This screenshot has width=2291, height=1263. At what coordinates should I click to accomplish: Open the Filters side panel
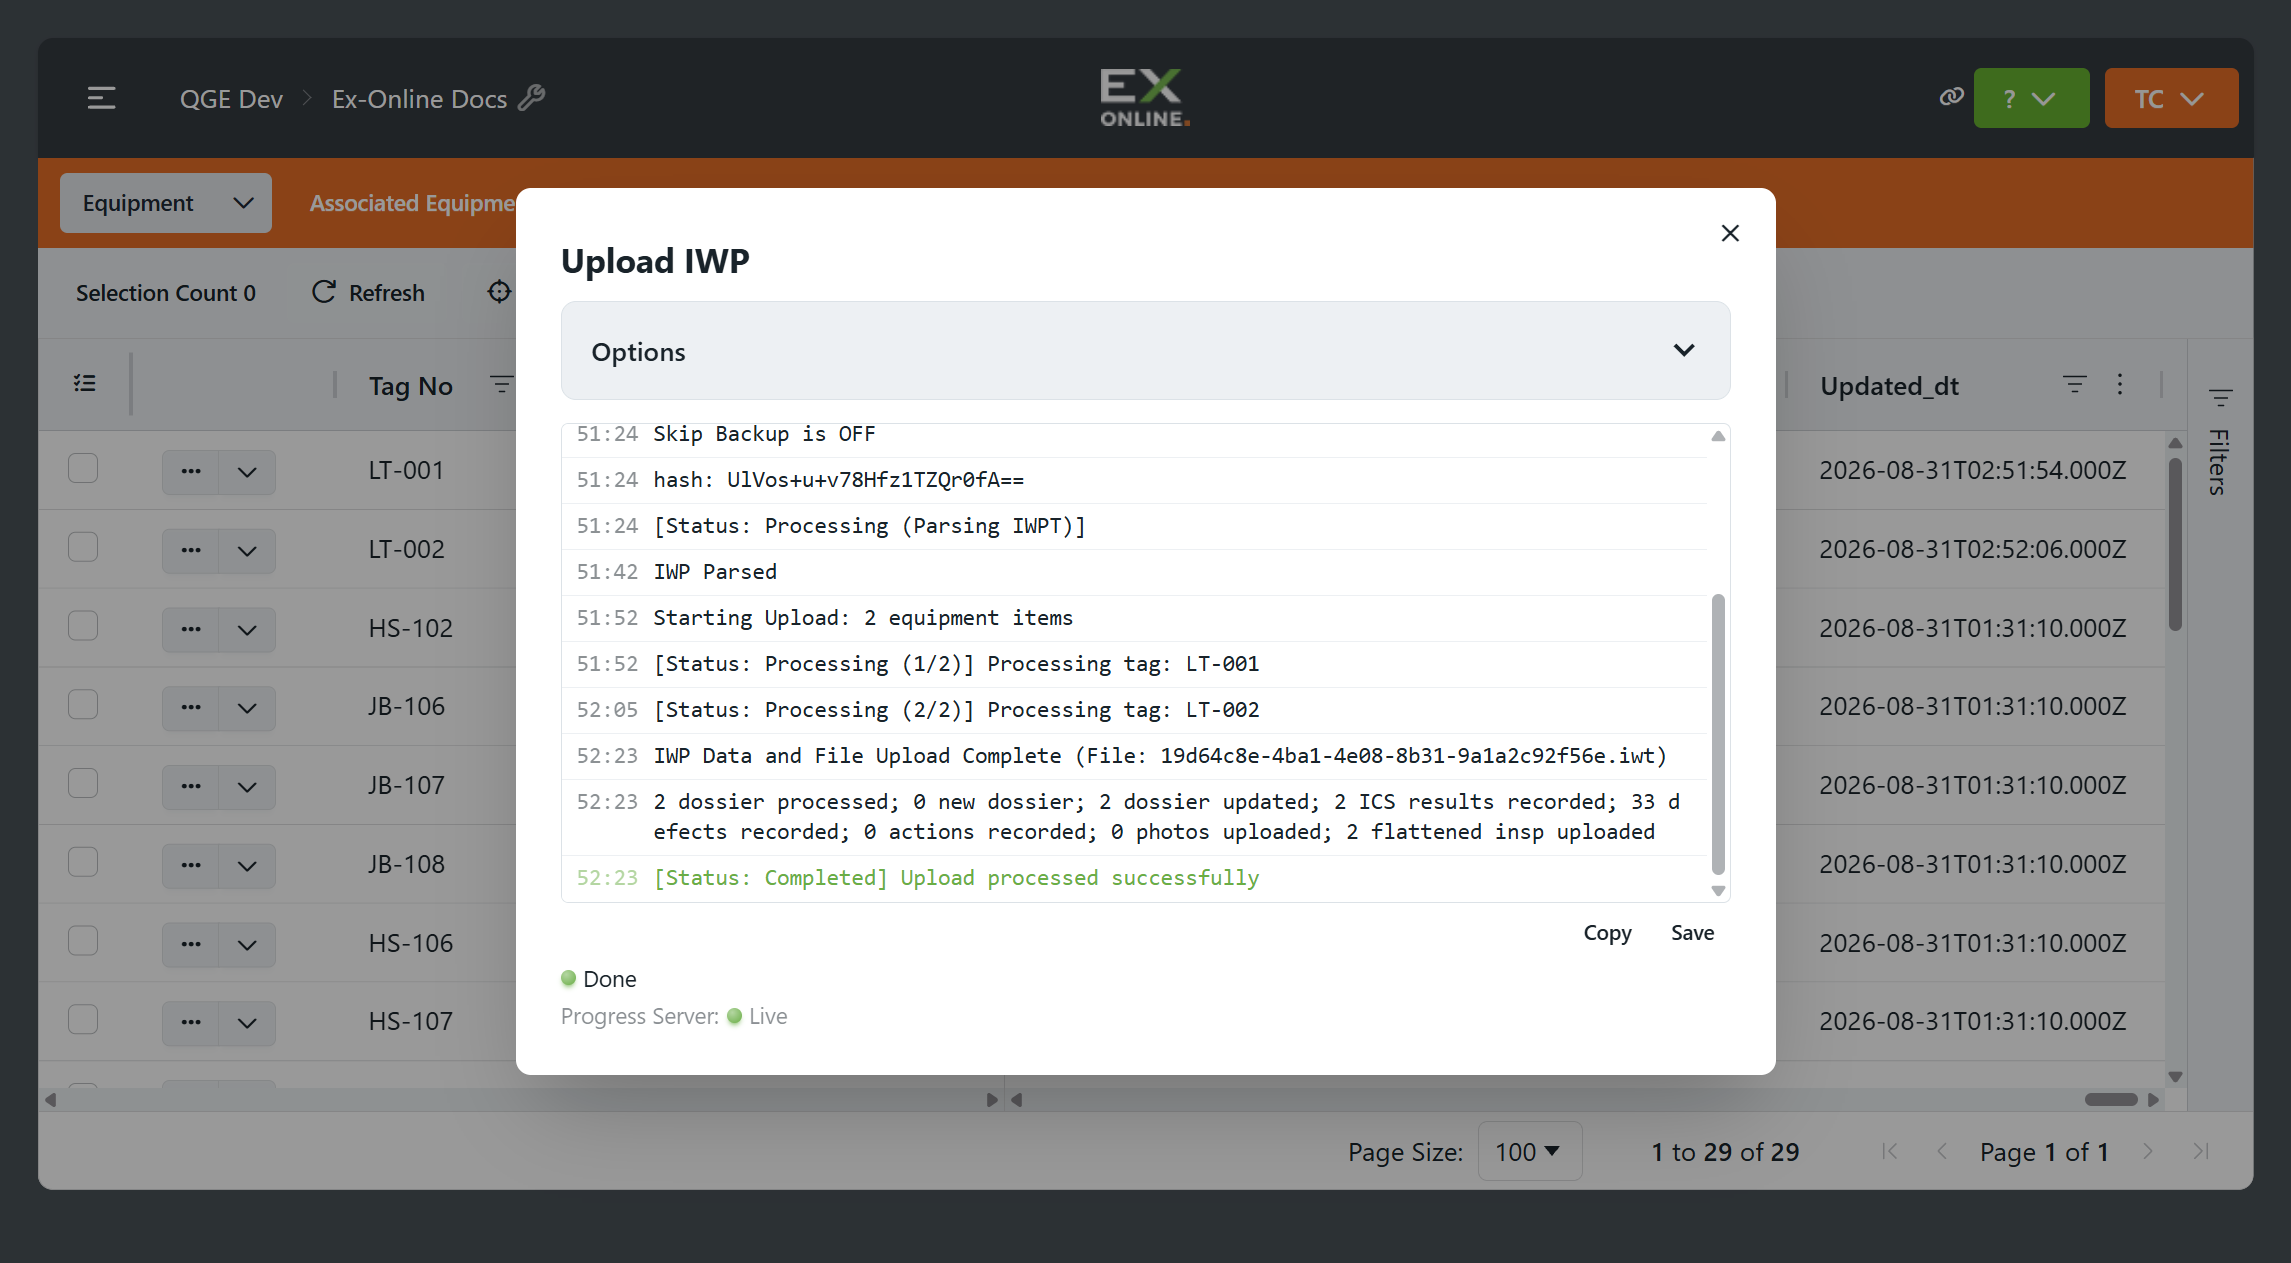pyautogui.click(x=2220, y=442)
